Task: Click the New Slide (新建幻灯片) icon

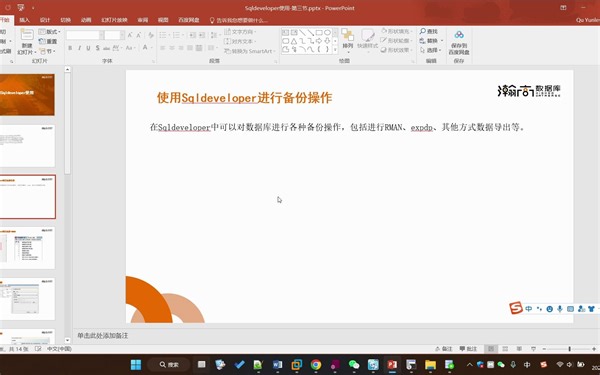Action: 27,35
